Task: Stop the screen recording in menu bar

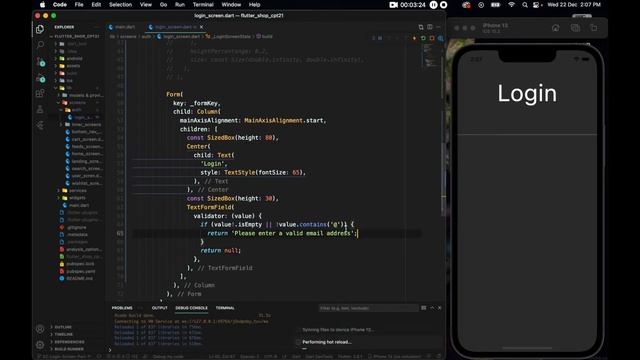Action: click(444, 5)
